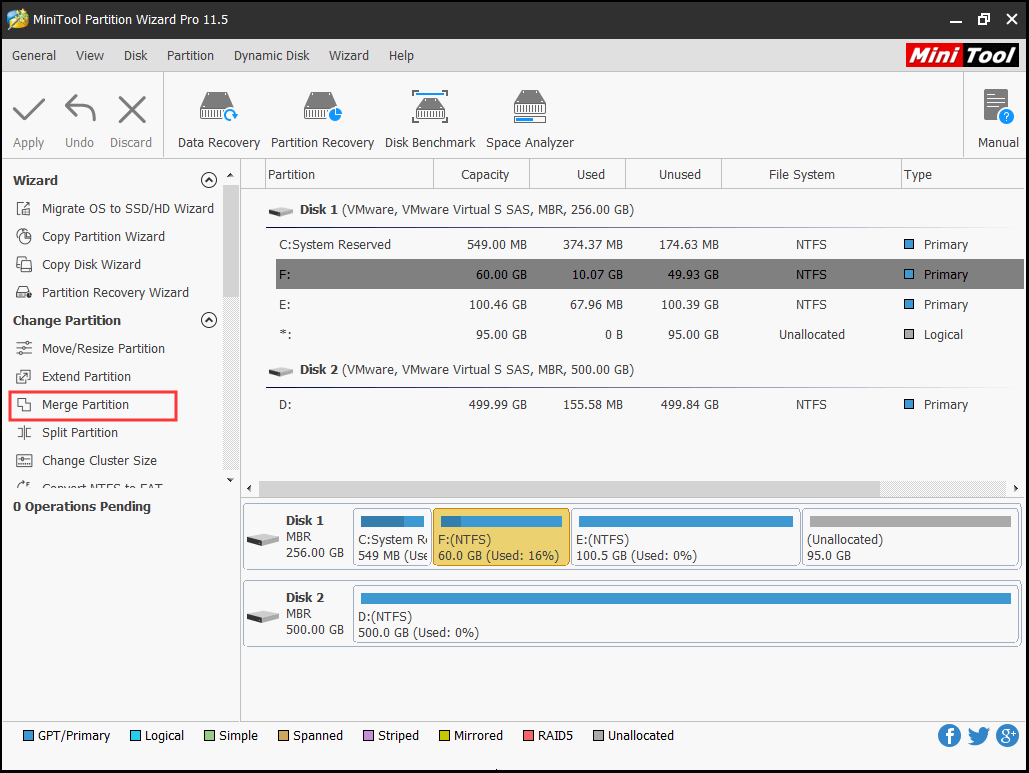Choose Merge Partition
The width and height of the screenshot is (1029, 773).
(72, 405)
